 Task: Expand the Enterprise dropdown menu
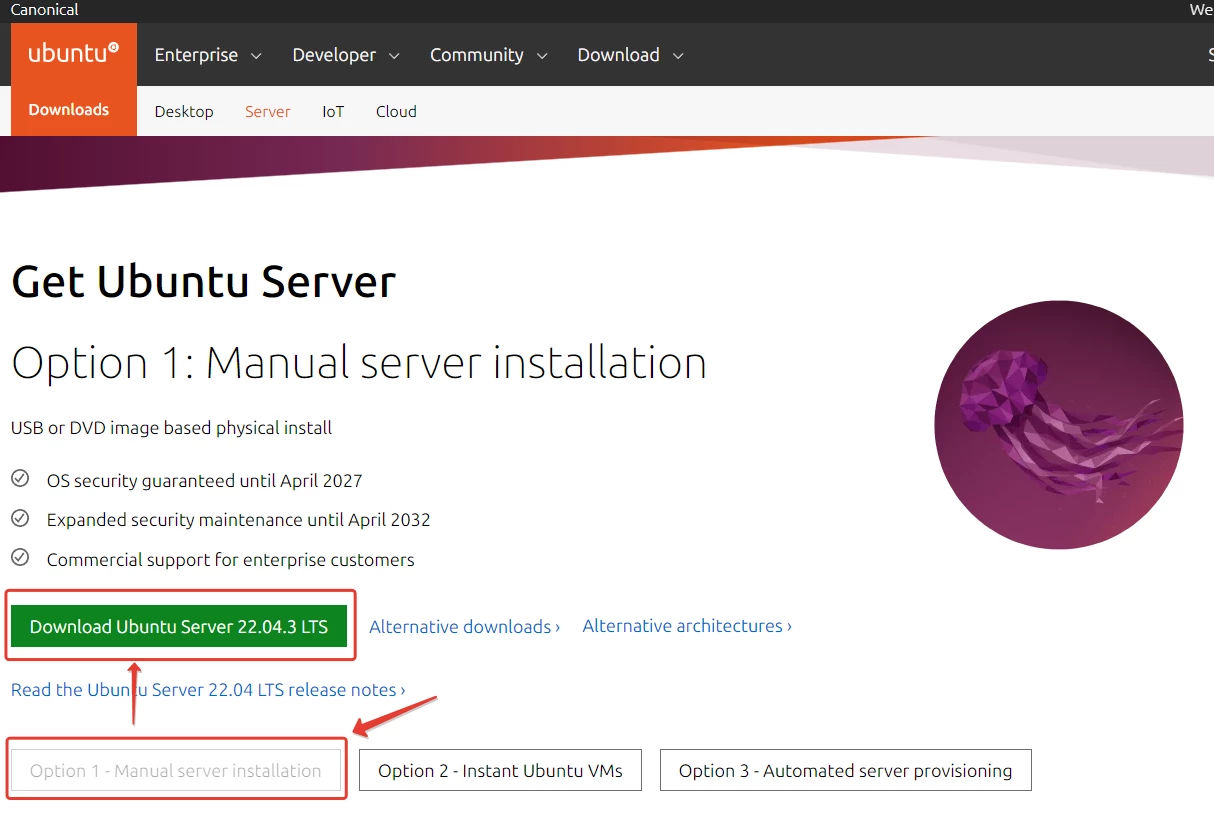(x=207, y=55)
